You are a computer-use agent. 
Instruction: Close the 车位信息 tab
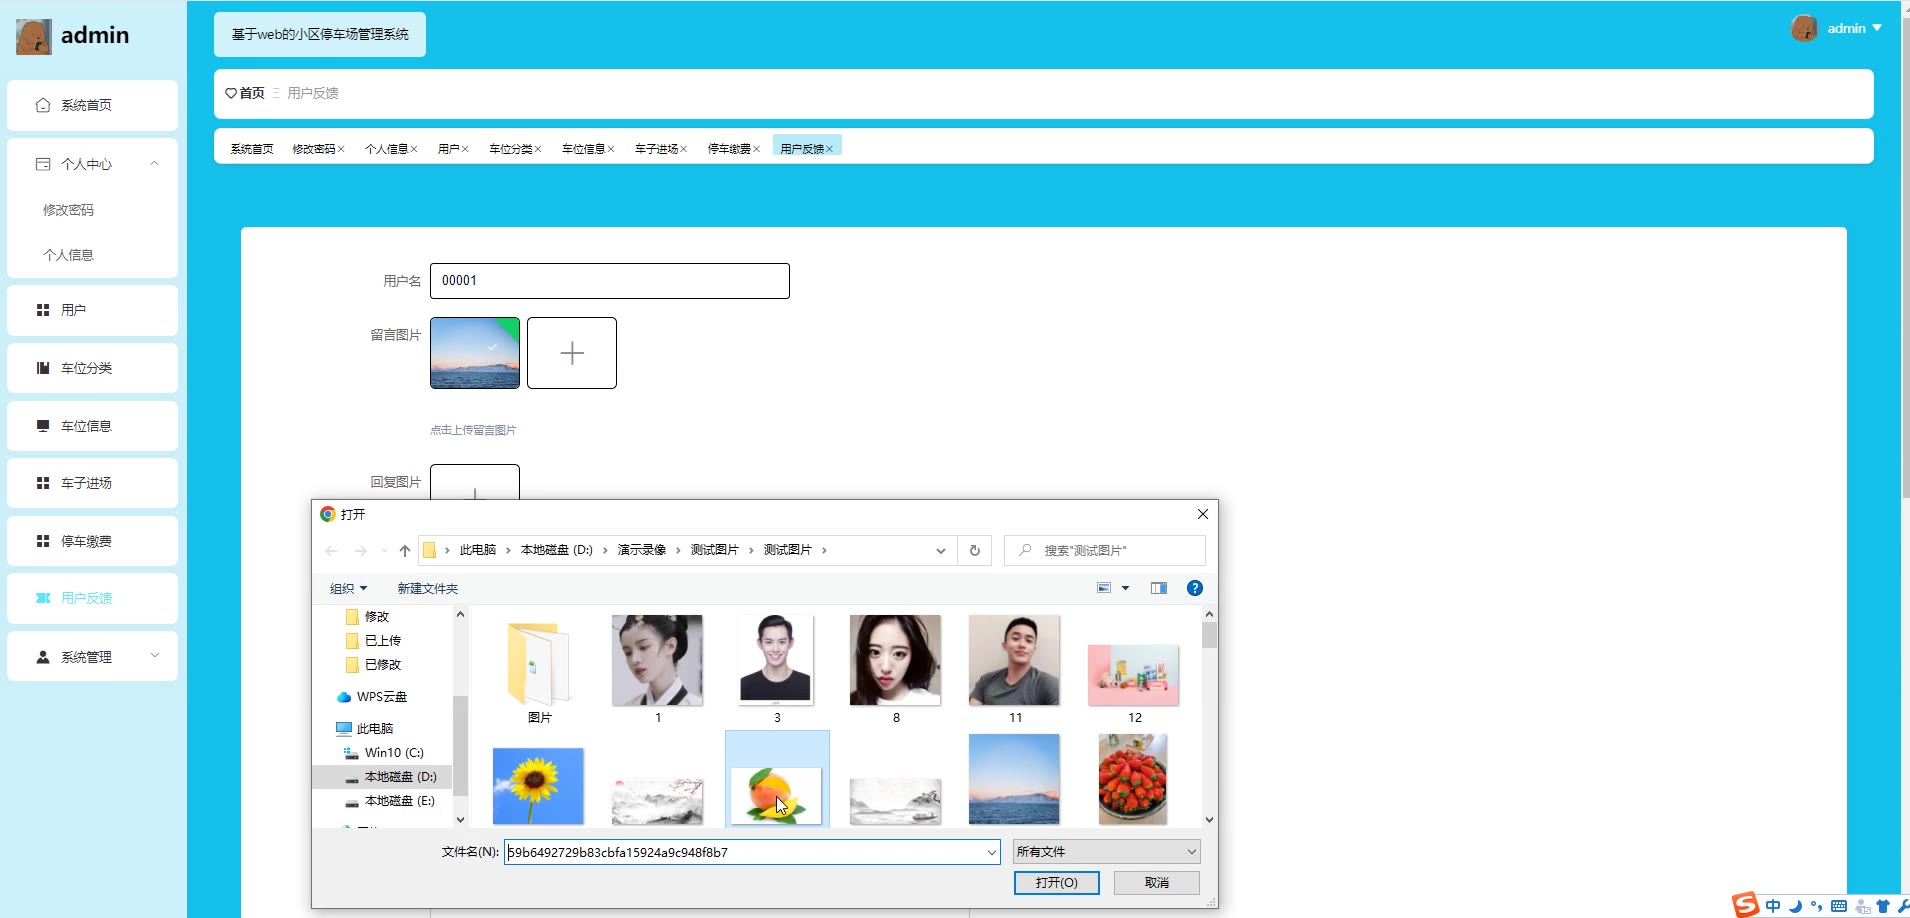click(x=611, y=149)
